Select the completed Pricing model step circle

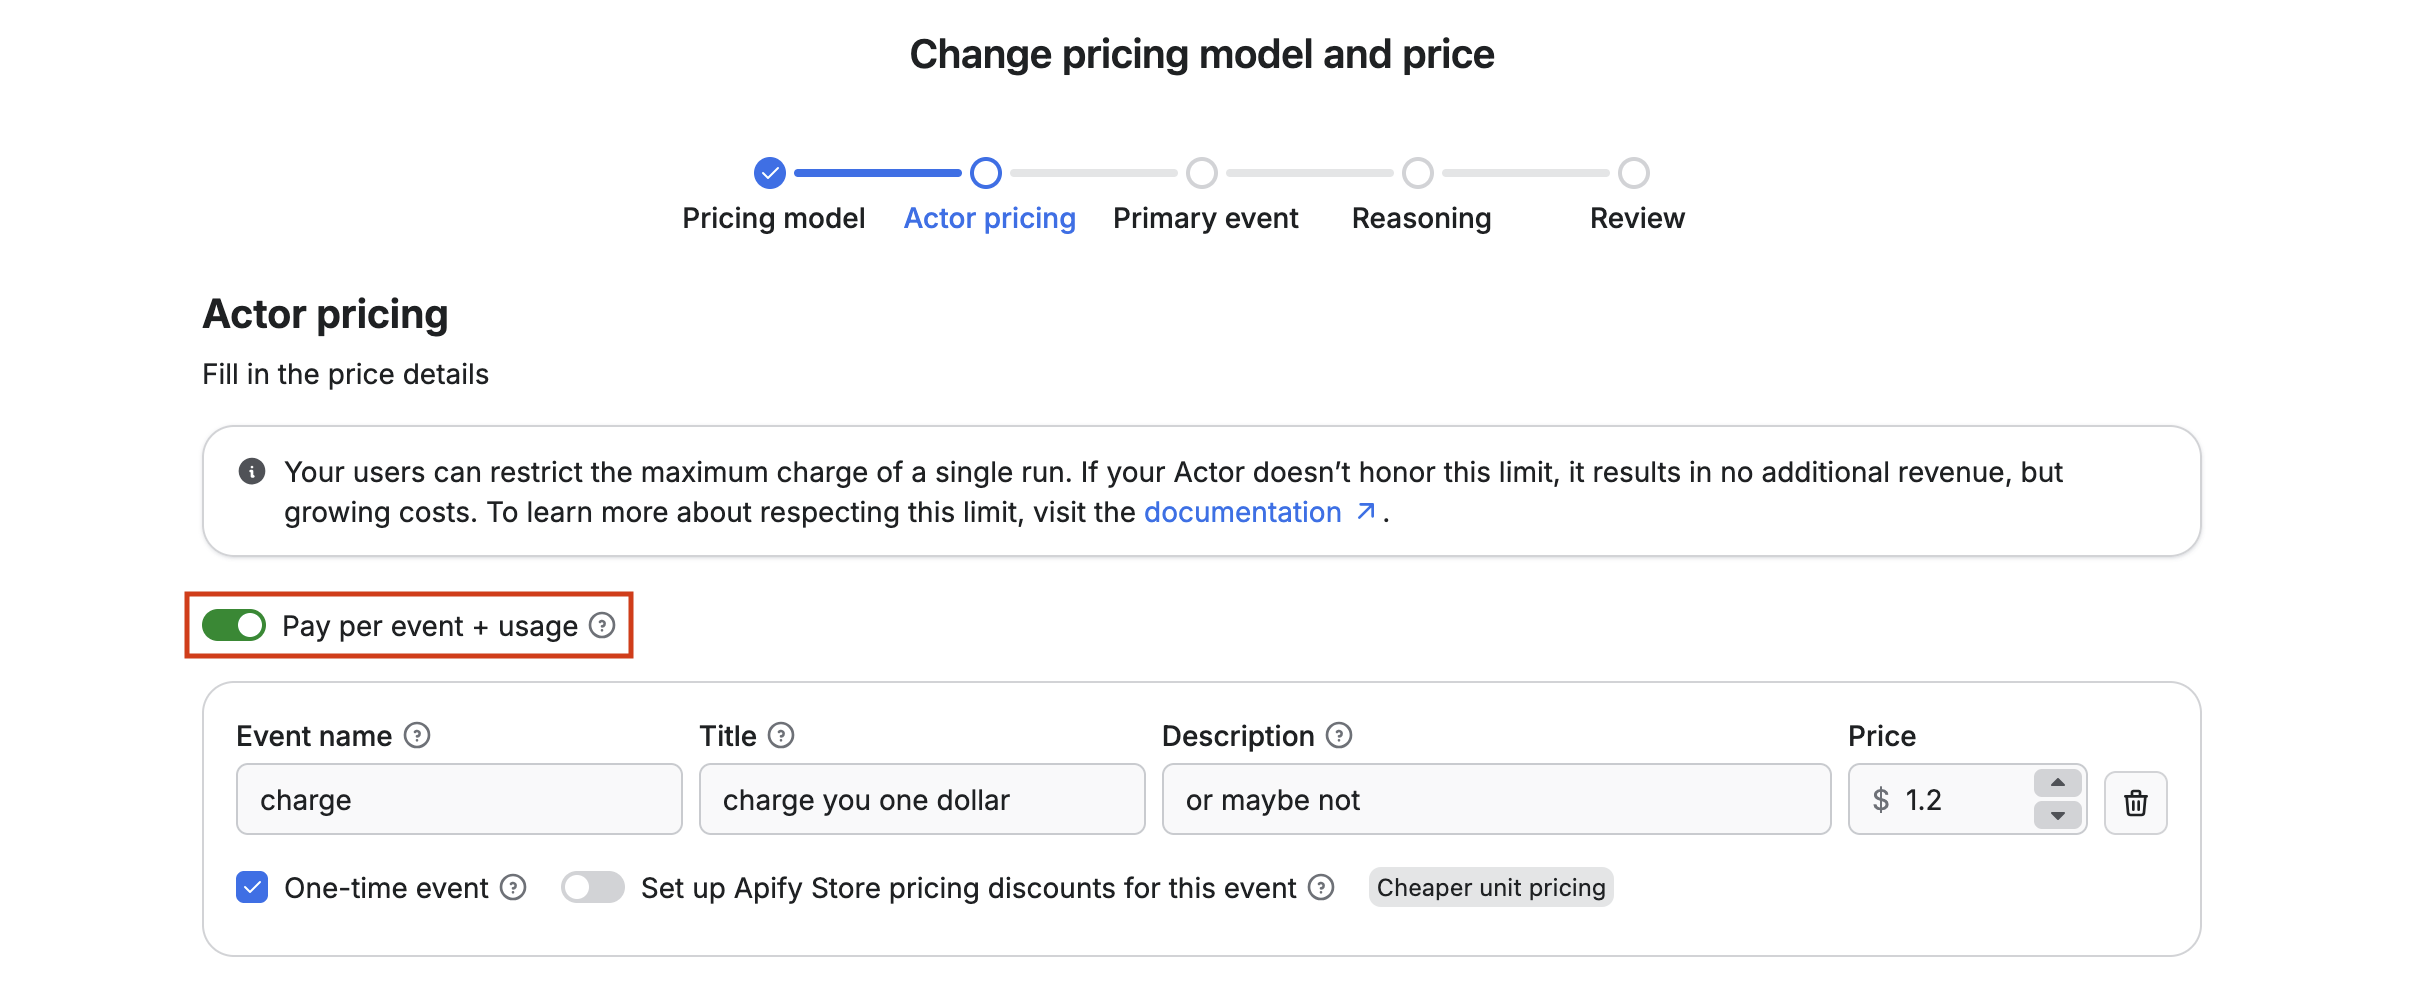tap(769, 172)
